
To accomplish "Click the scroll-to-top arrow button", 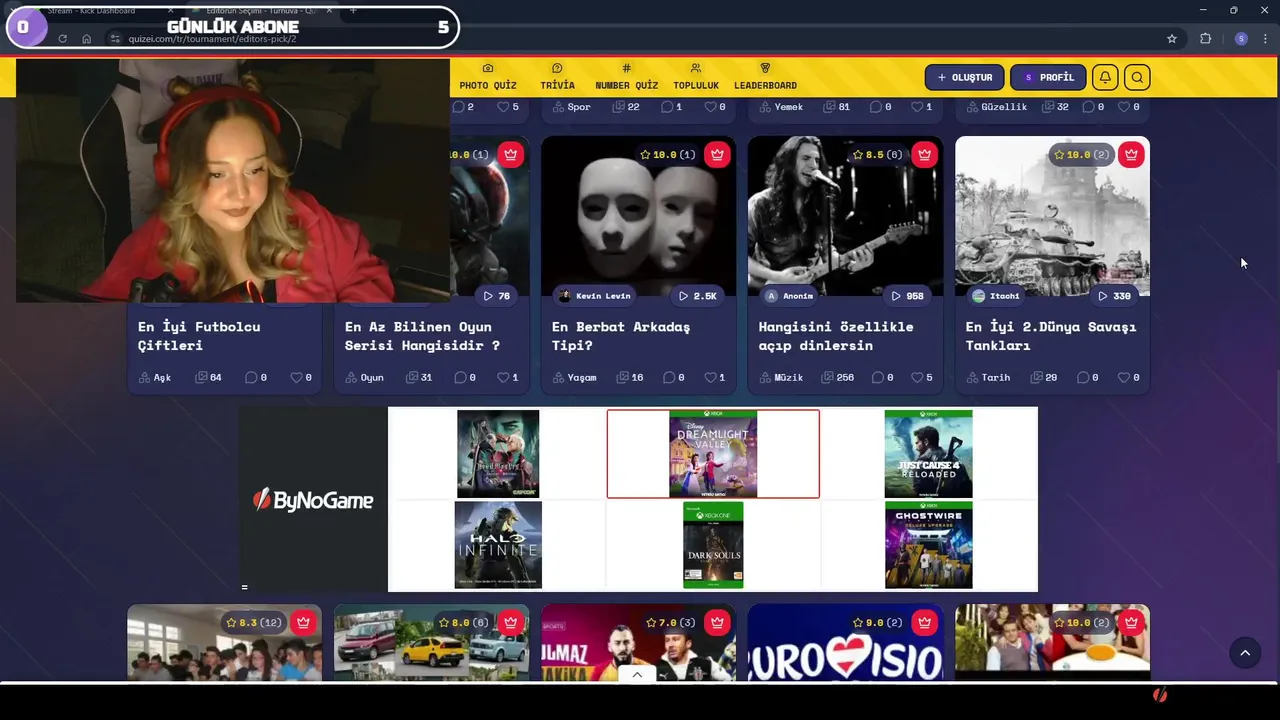I will 1245,653.
